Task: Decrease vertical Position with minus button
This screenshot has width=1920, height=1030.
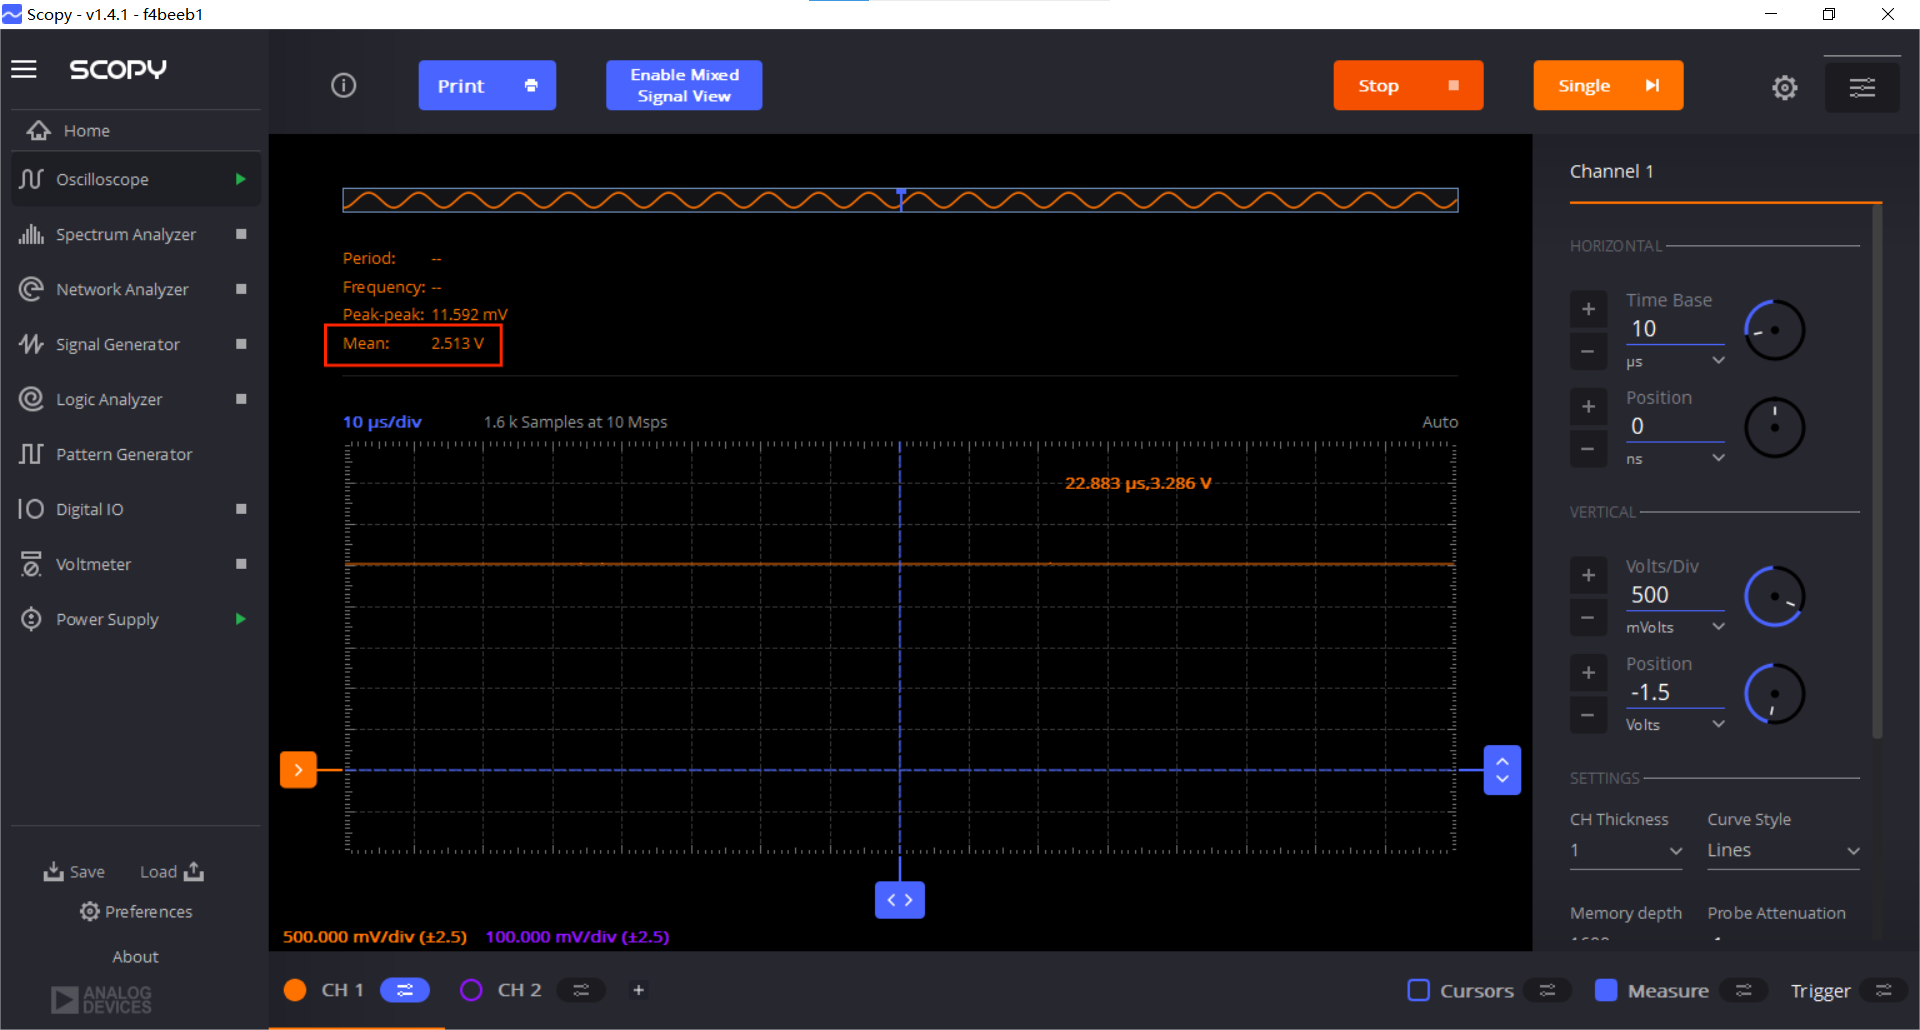Action: pos(1588,715)
